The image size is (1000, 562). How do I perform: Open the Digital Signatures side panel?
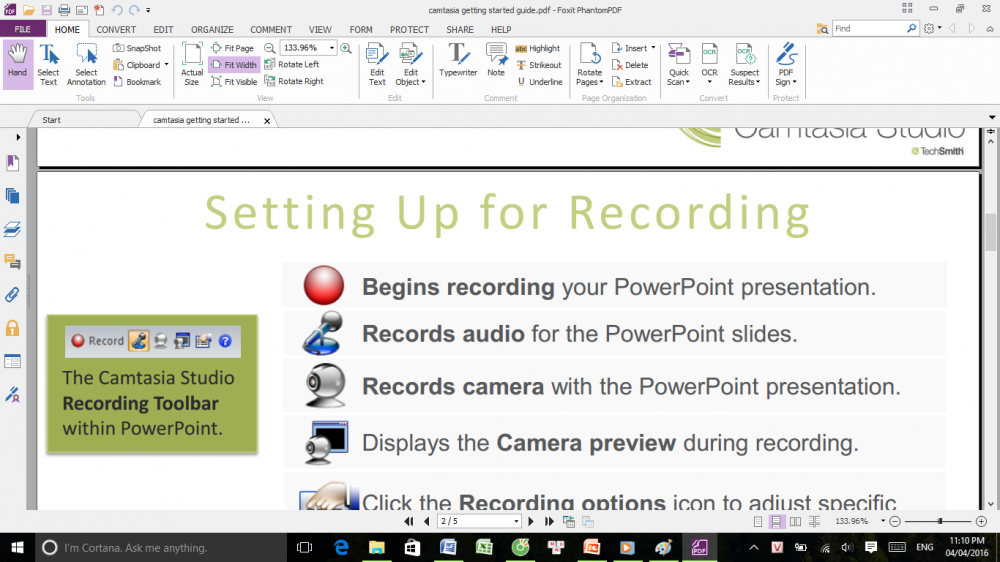12,395
